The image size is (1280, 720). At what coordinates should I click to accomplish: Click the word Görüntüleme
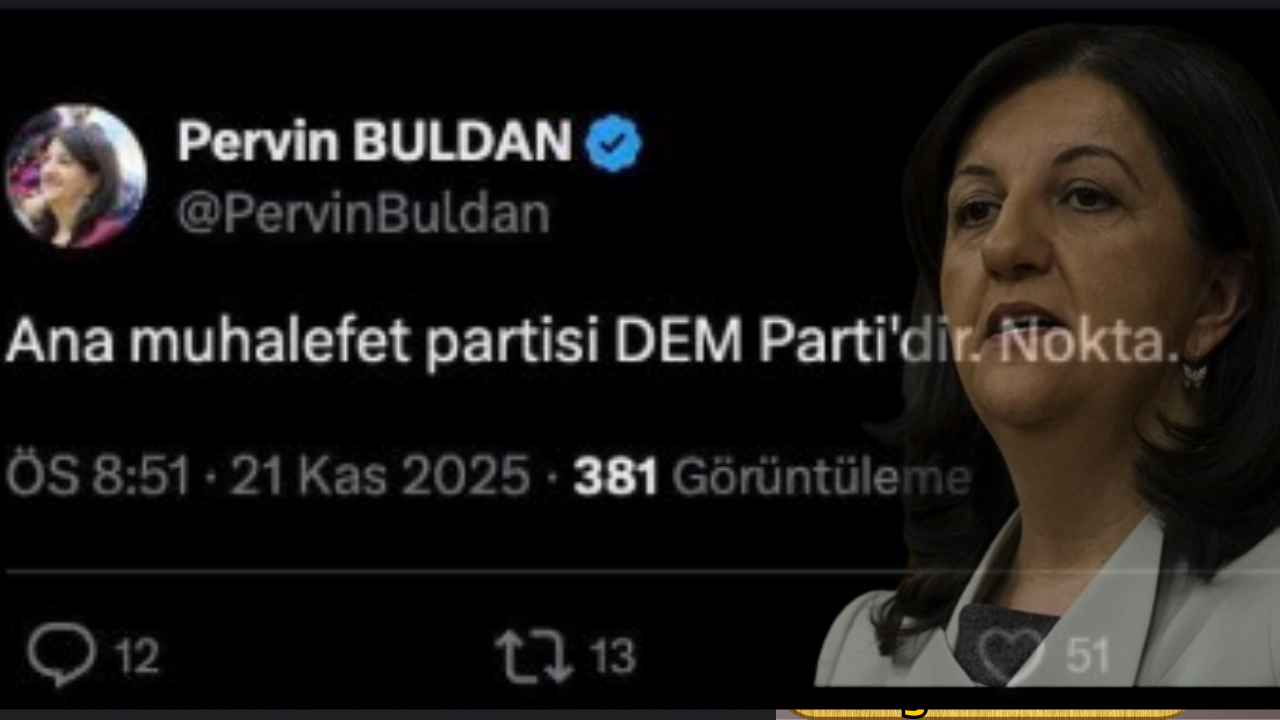click(x=821, y=478)
